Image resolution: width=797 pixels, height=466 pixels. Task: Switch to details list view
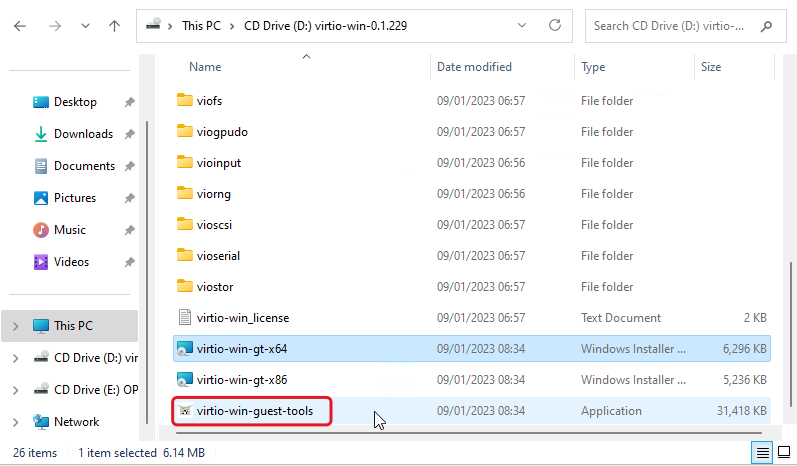pos(762,453)
